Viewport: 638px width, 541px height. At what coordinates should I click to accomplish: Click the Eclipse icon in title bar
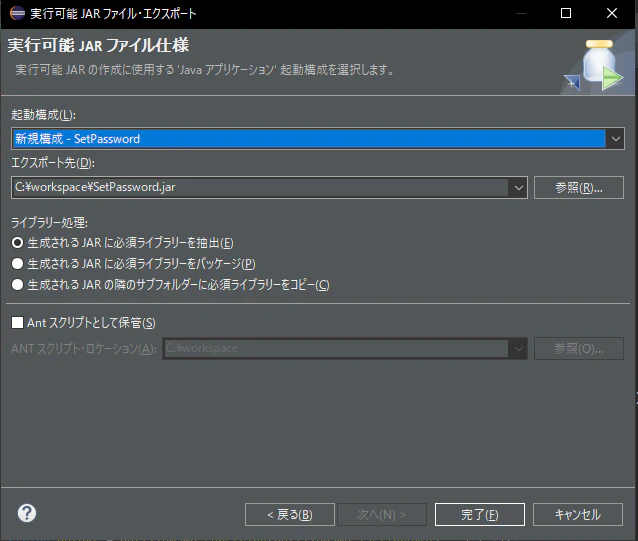point(17,13)
